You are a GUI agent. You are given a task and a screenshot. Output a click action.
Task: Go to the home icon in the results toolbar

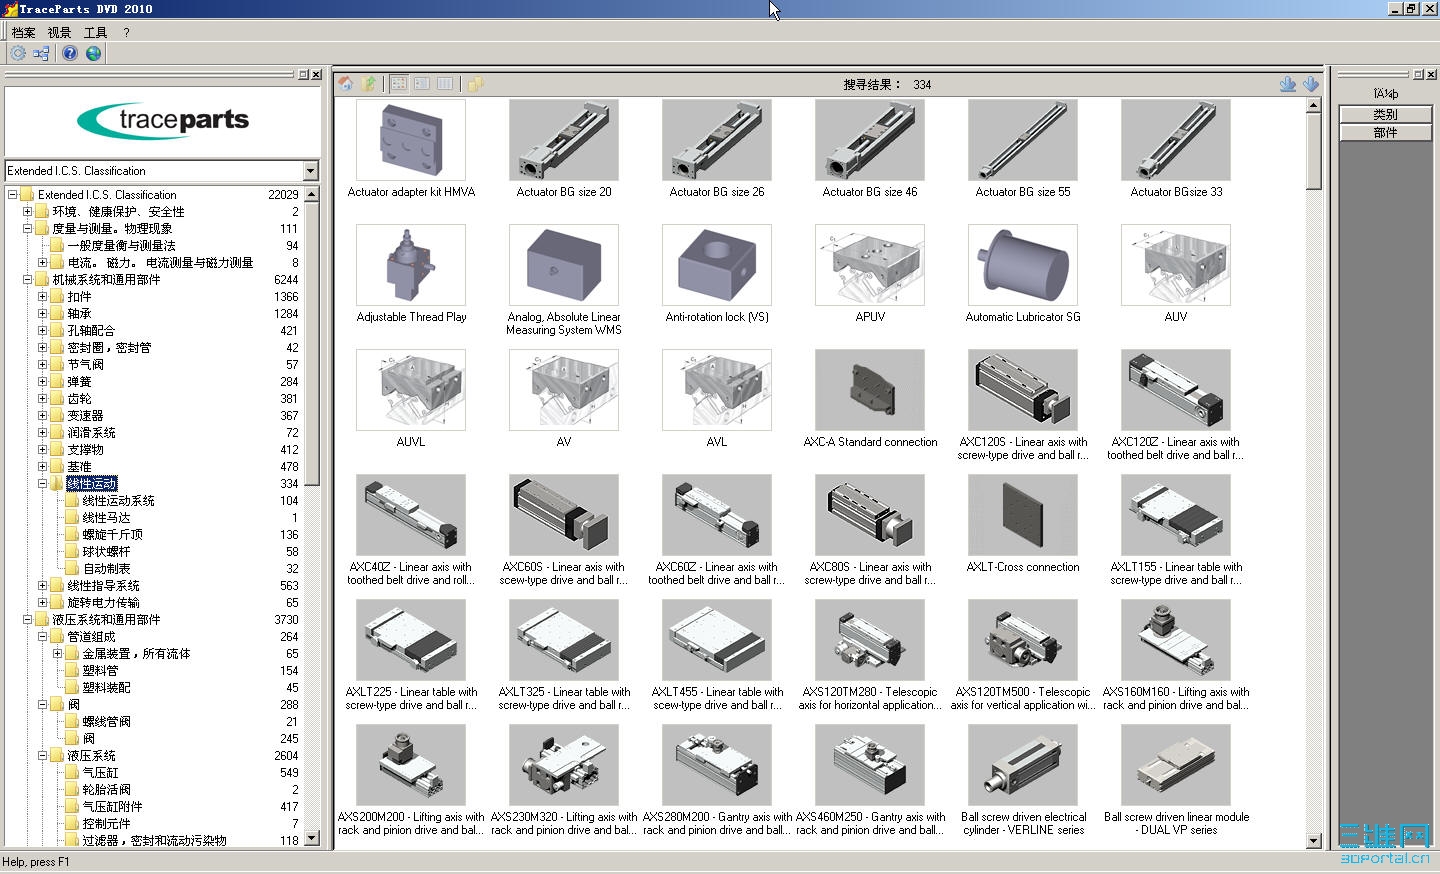point(346,84)
